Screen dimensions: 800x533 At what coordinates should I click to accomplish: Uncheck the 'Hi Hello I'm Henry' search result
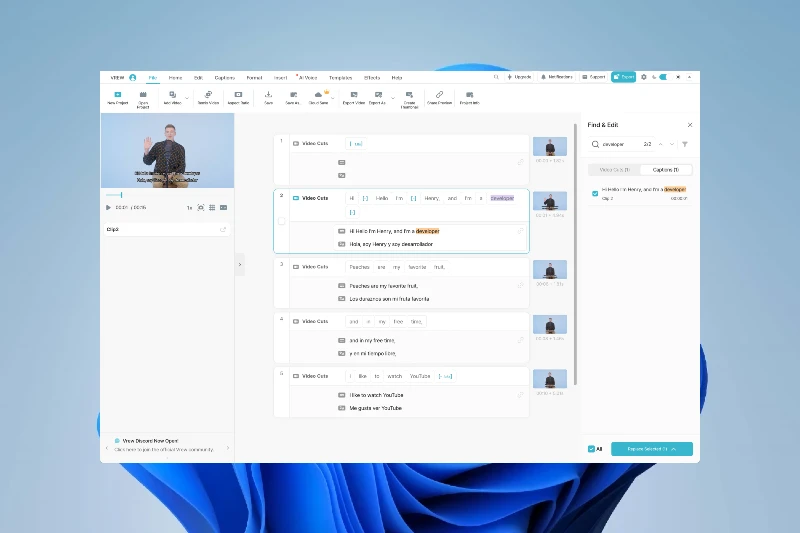[x=595, y=193]
